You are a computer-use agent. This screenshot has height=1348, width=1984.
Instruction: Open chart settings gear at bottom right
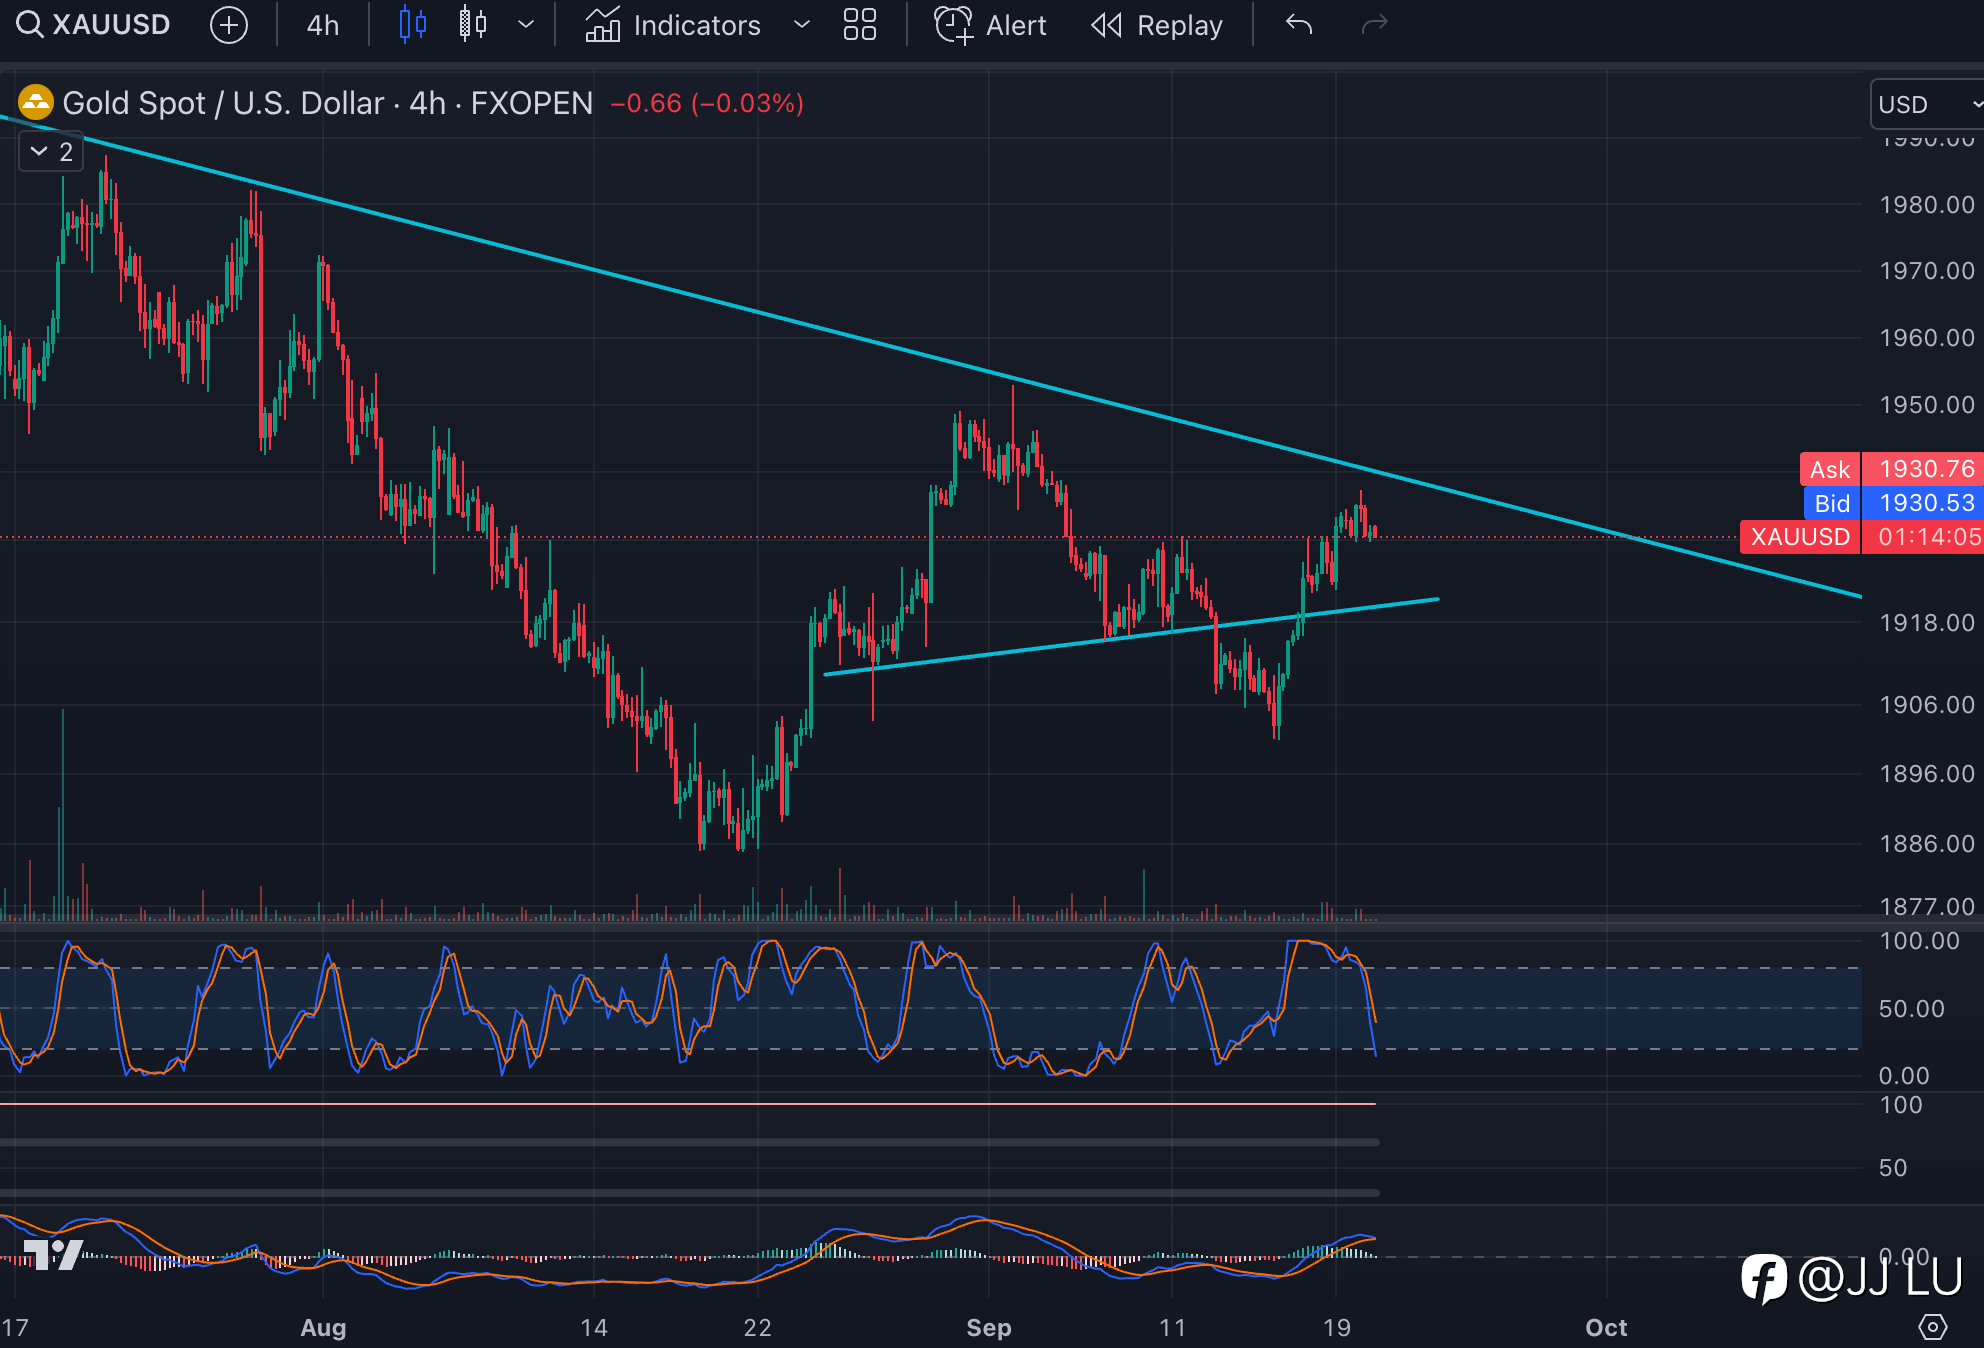(x=1933, y=1327)
